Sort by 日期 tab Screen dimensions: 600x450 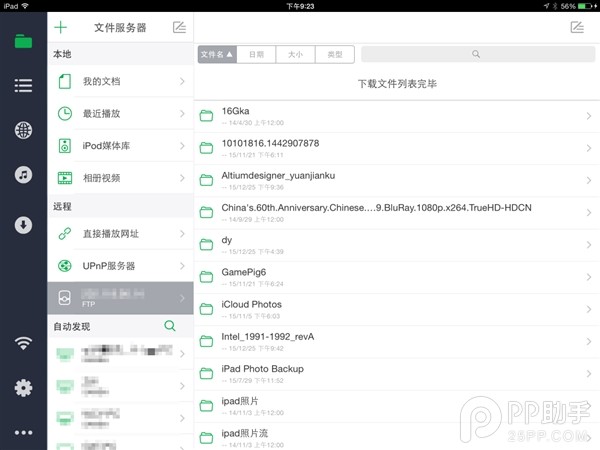(x=256, y=54)
